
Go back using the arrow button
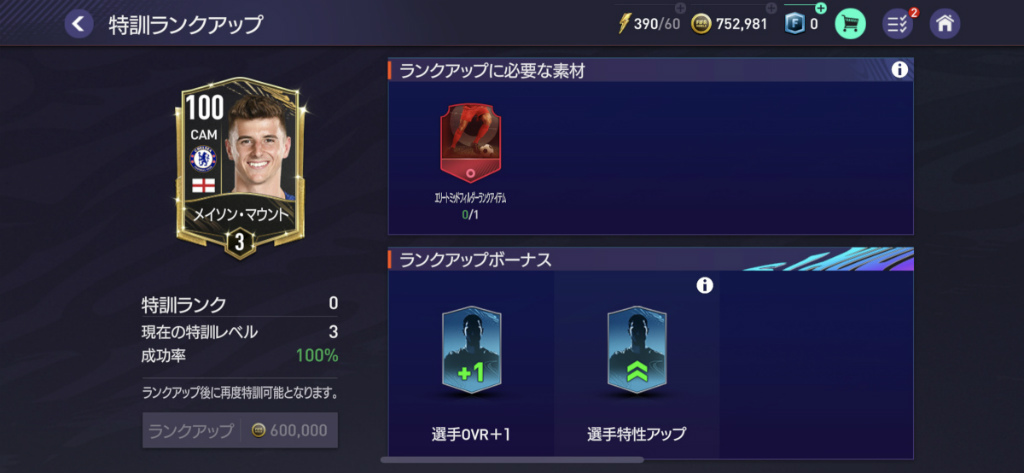point(78,24)
